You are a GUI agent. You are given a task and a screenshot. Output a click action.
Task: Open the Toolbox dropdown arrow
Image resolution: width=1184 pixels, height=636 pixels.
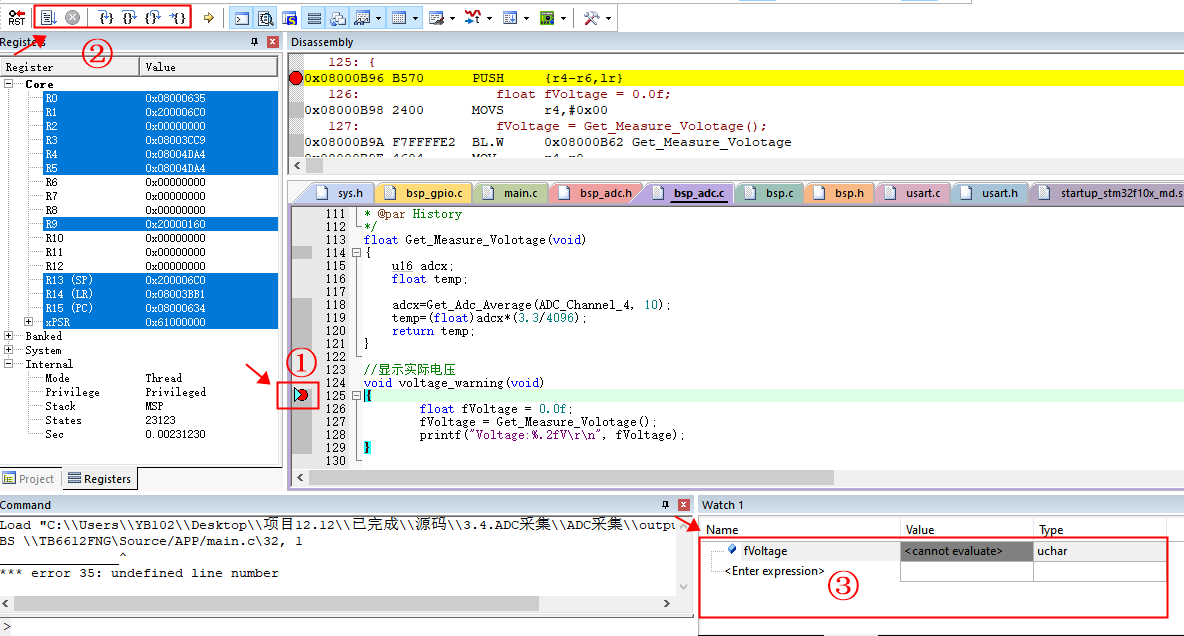(x=608, y=18)
